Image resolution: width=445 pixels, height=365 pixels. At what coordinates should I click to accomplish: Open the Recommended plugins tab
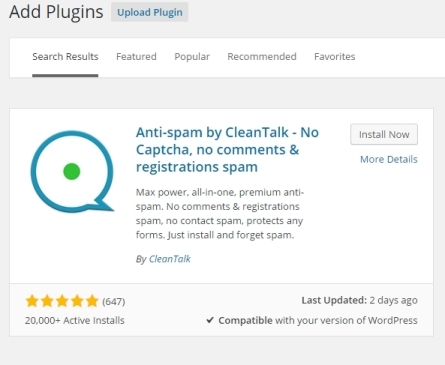(262, 57)
